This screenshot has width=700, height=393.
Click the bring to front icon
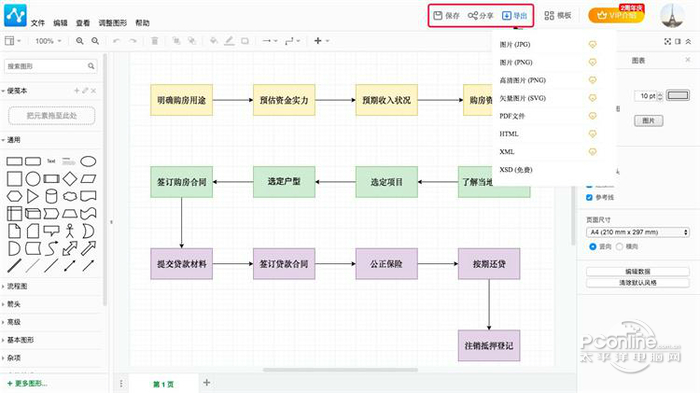coord(176,41)
